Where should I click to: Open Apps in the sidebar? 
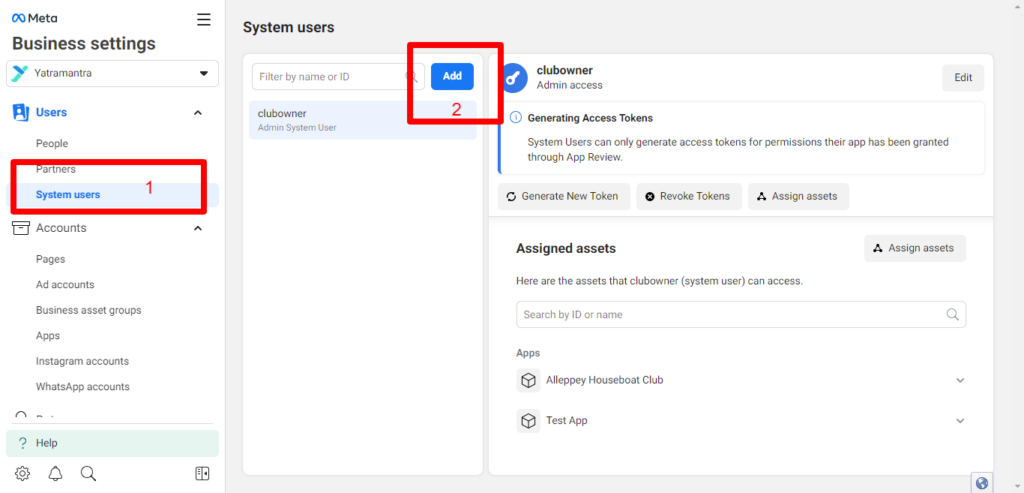tap(48, 336)
